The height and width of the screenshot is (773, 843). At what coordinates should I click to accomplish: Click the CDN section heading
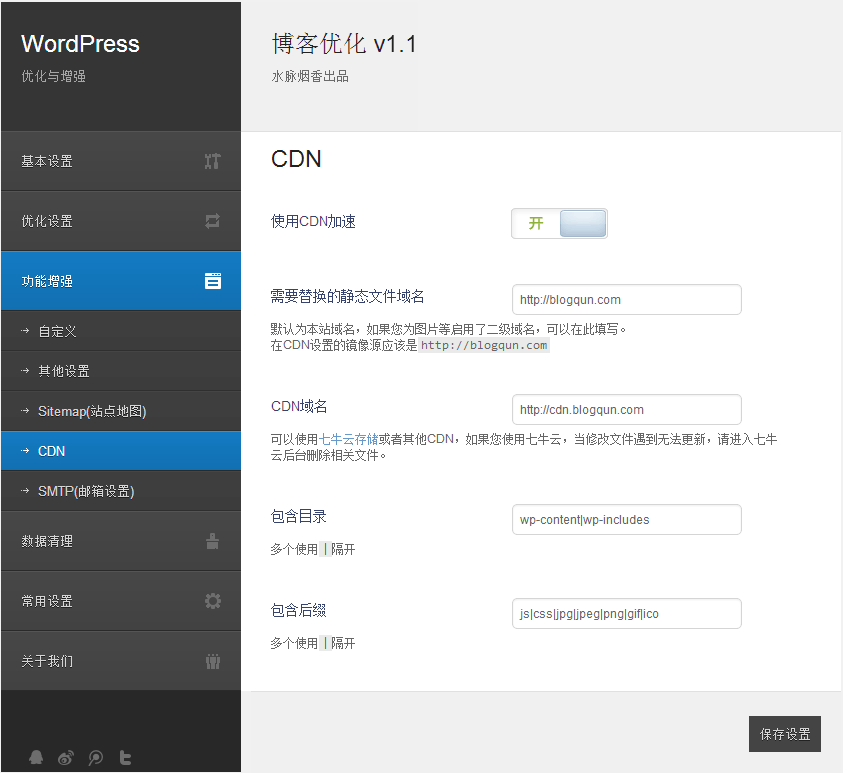[296, 159]
